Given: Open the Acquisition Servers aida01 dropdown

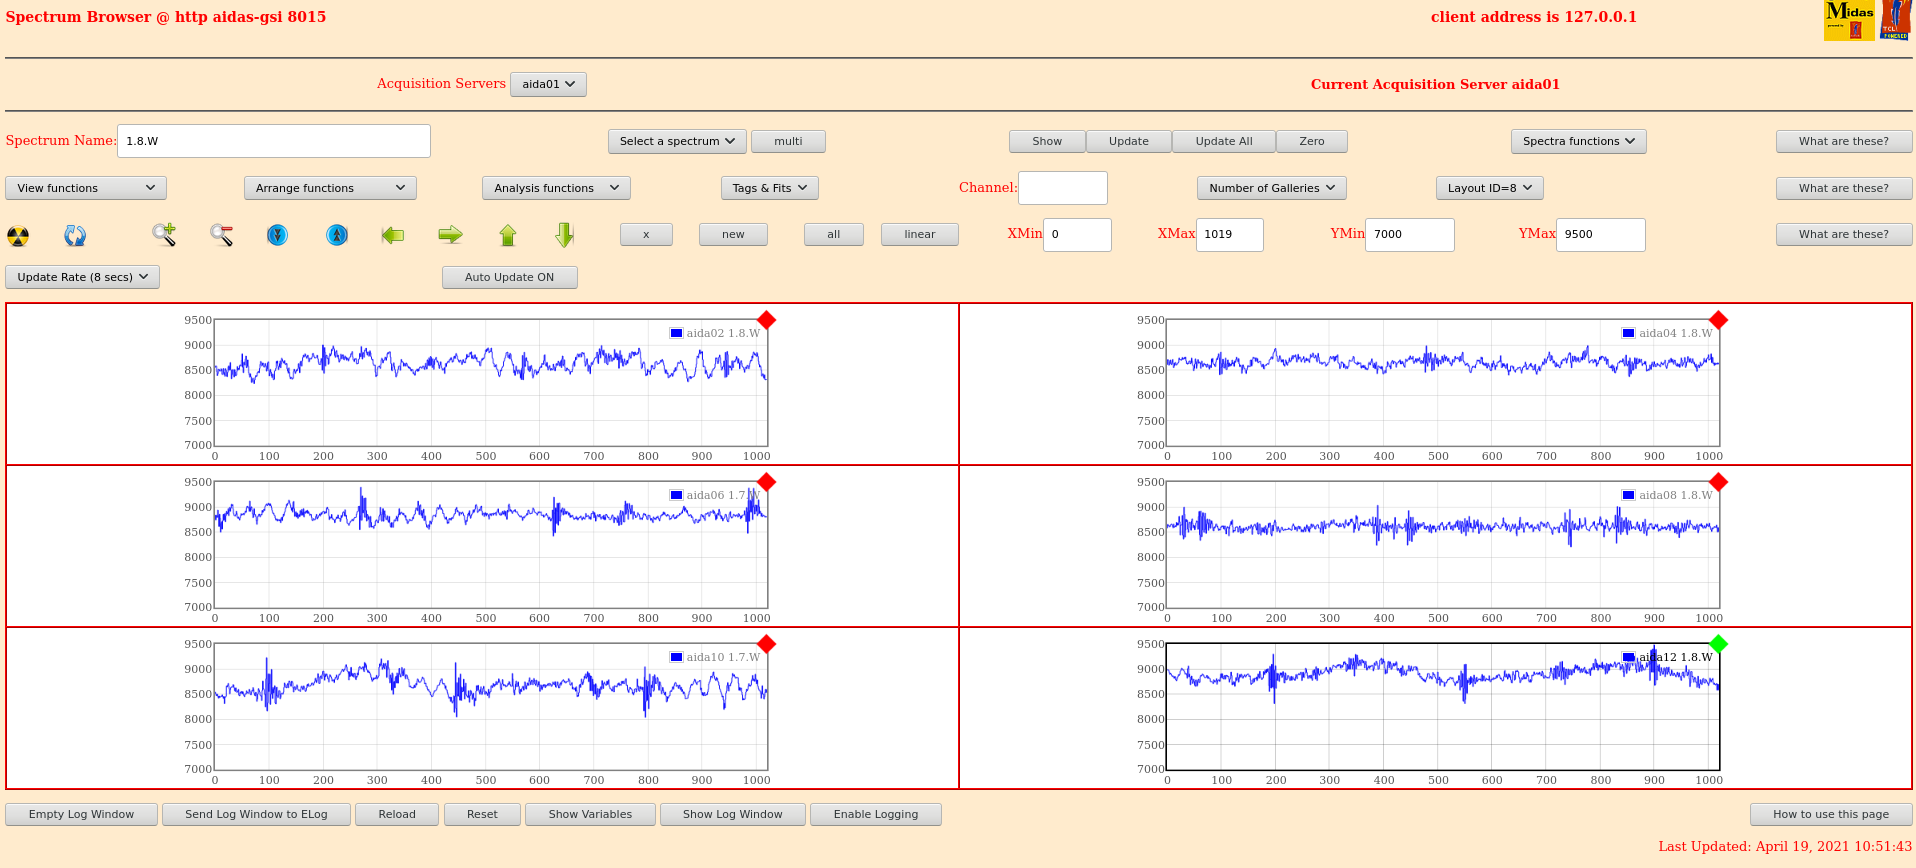Looking at the screenshot, I should coord(548,84).
